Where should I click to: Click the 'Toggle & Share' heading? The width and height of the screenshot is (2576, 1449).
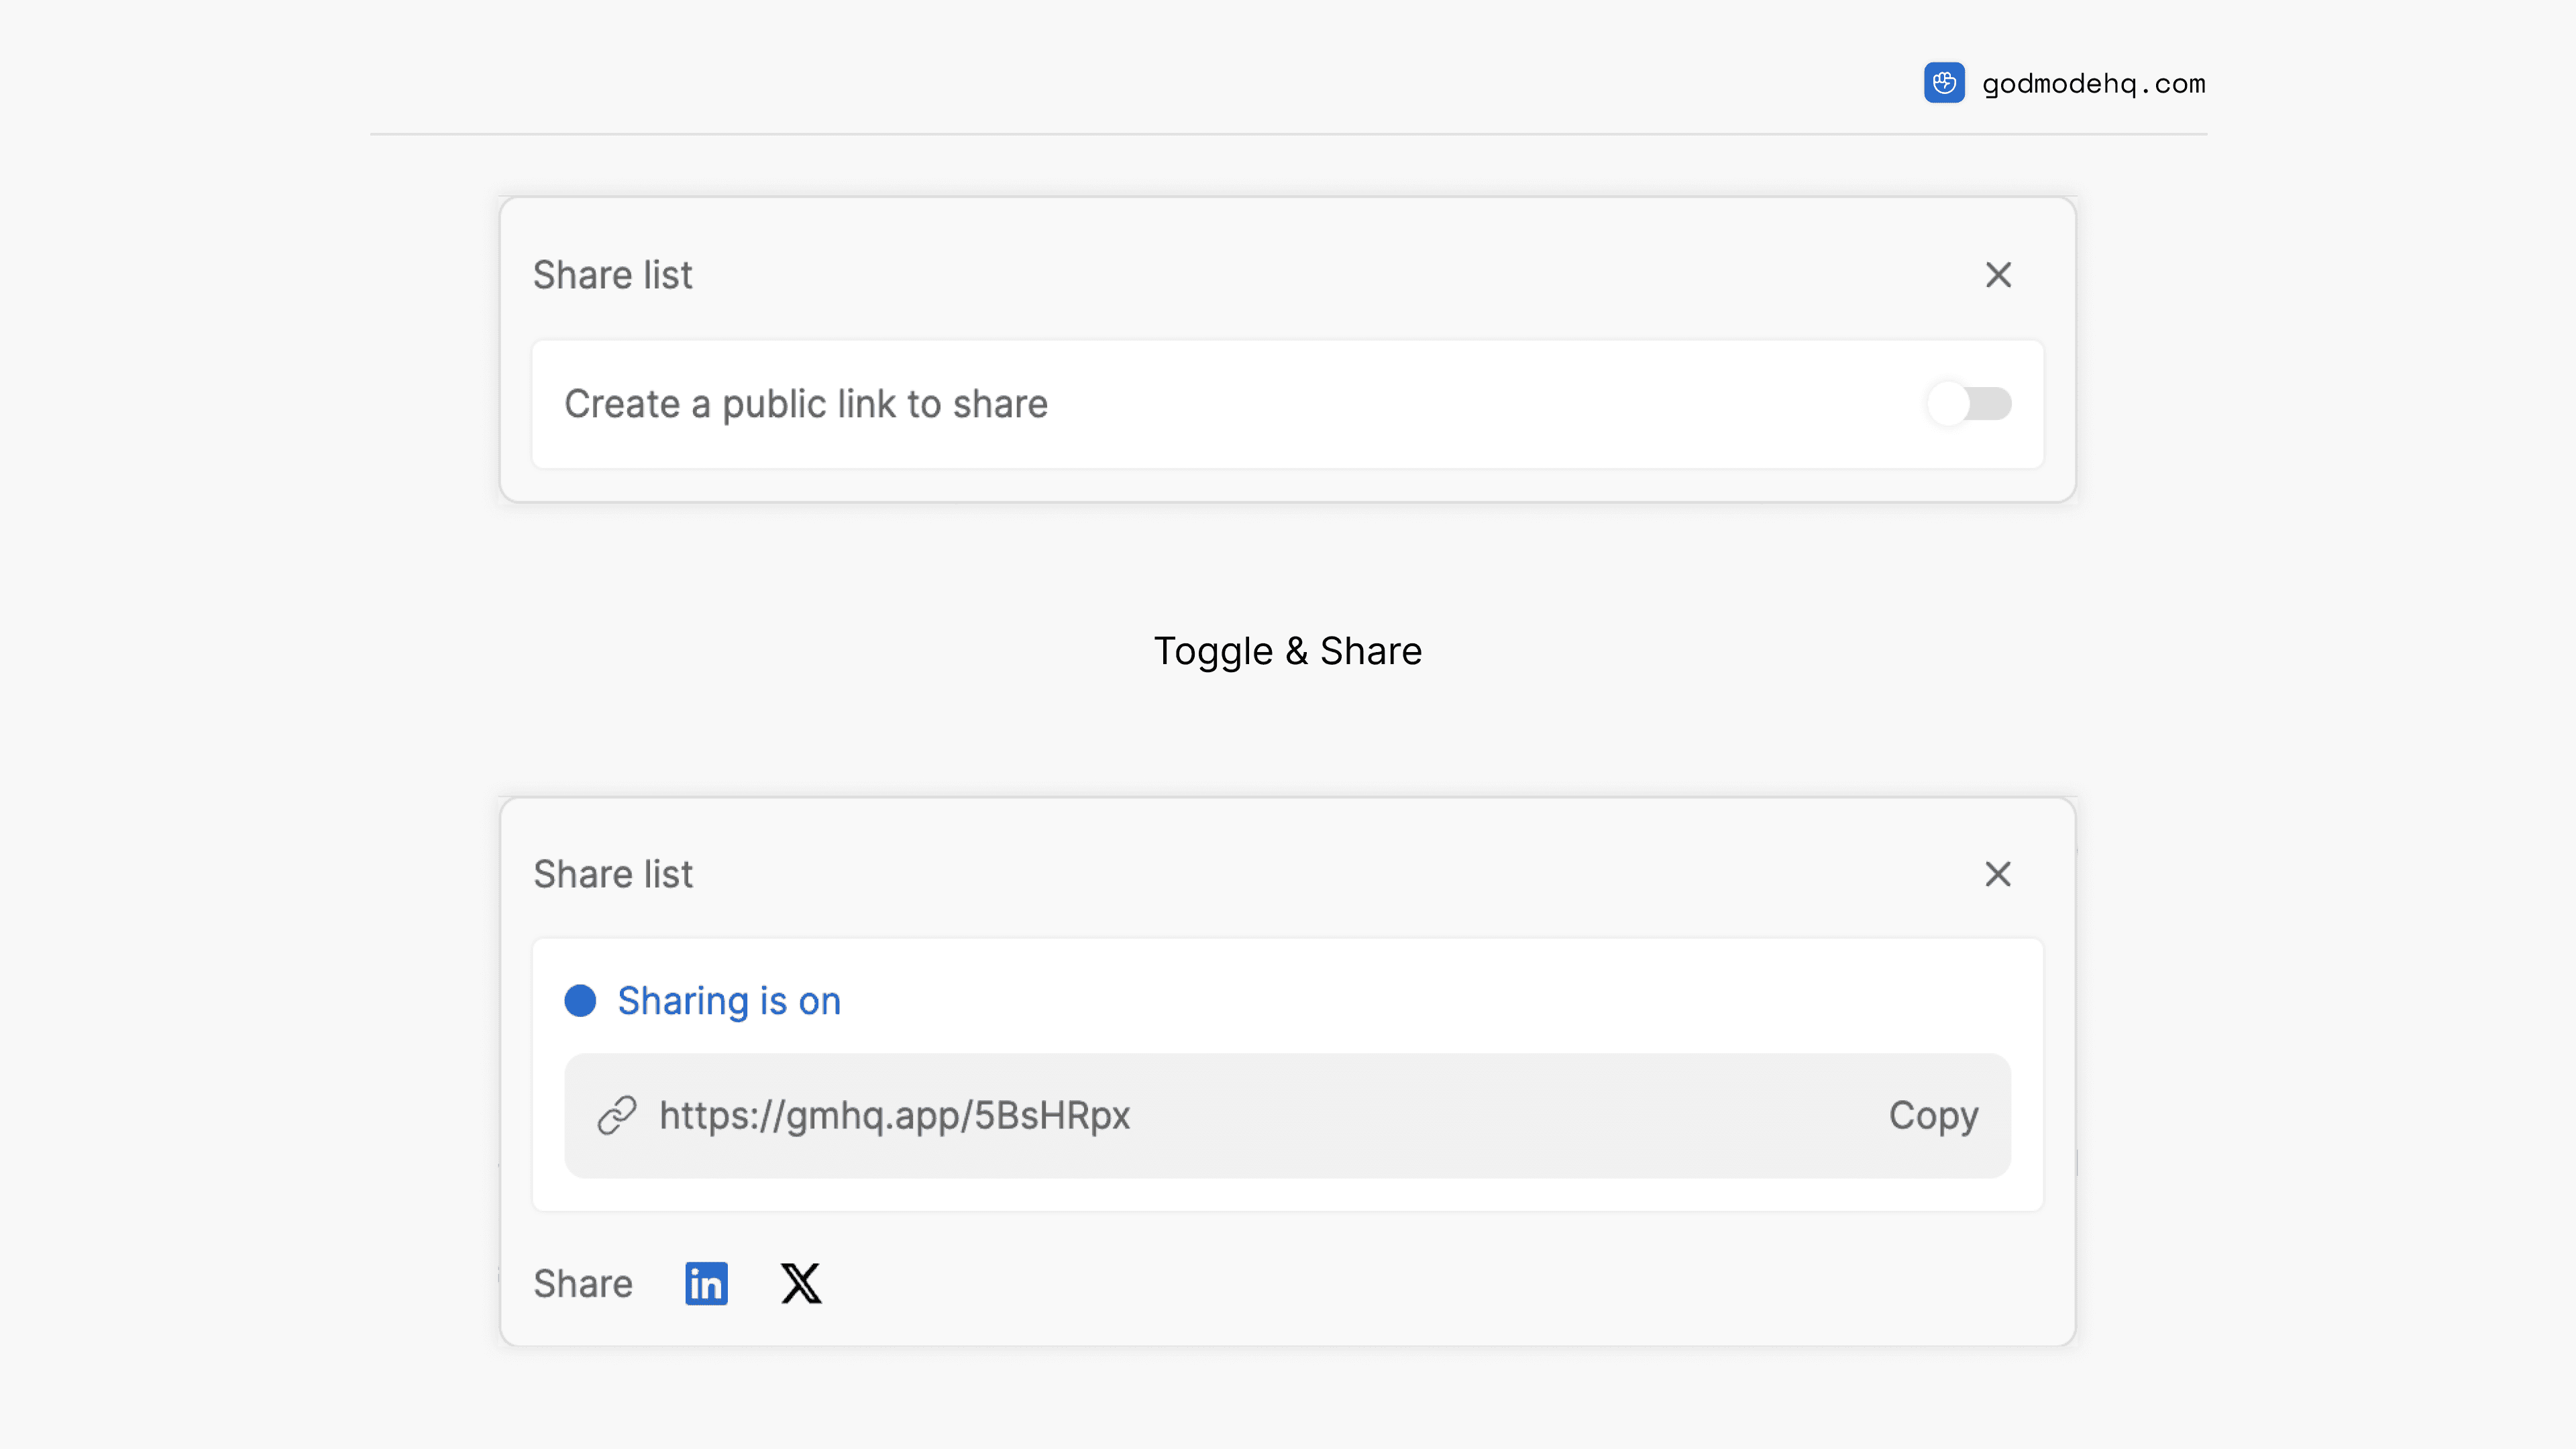1287,651
